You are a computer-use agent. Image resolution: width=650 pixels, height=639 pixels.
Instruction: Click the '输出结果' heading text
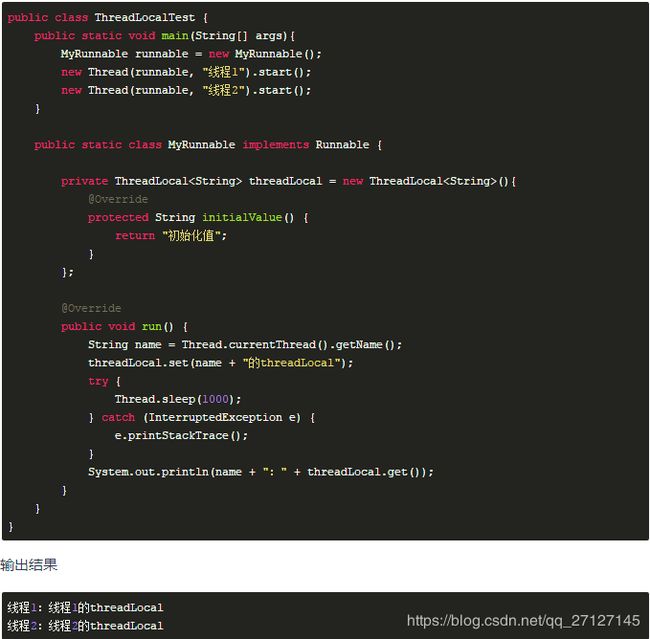(29, 565)
